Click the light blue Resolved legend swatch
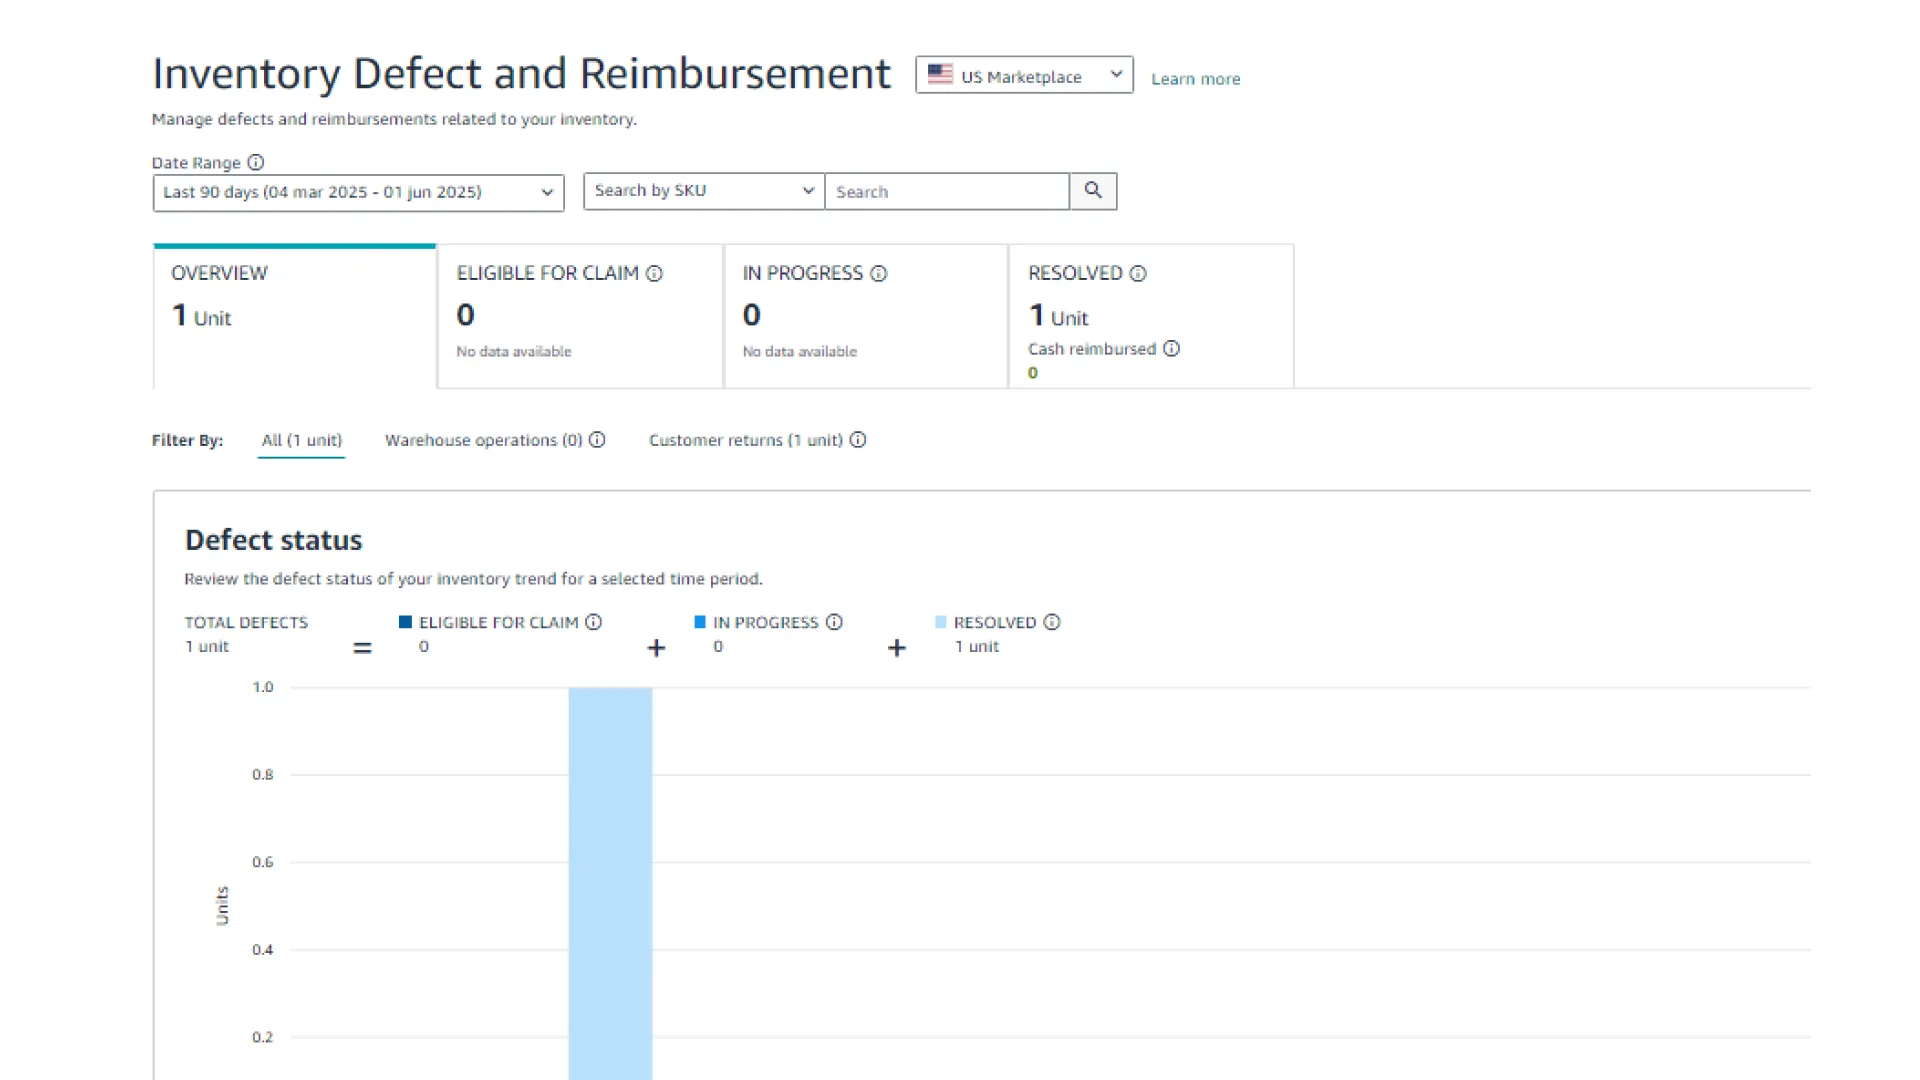Image resolution: width=1920 pixels, height=1080 pixels. (x=940, y=622)
